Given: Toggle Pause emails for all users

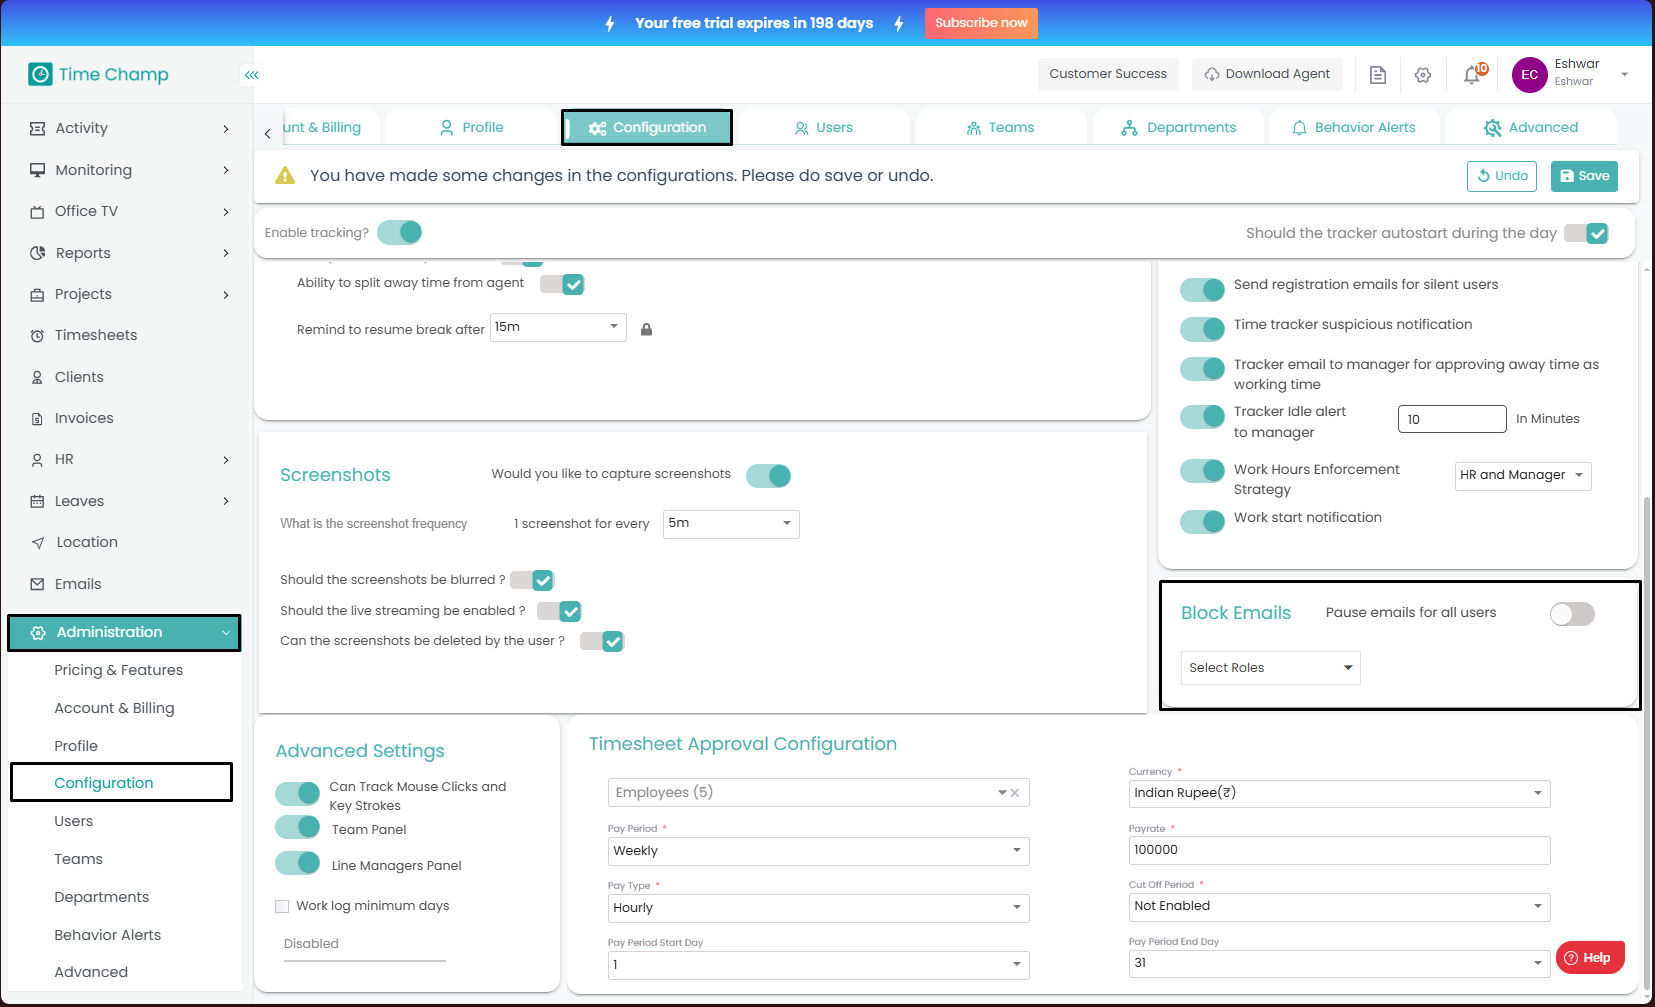Looking at the screenshot, I should pos(1571,614).
